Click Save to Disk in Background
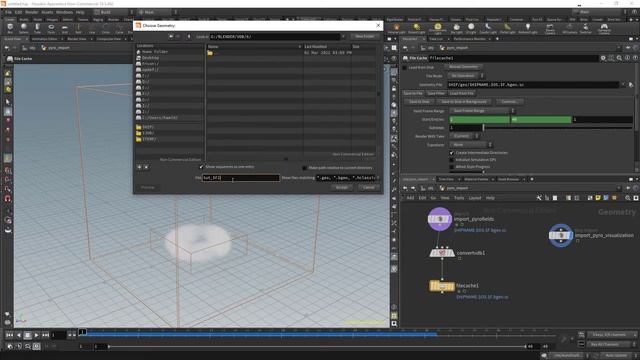 click(x=464, y=102)
